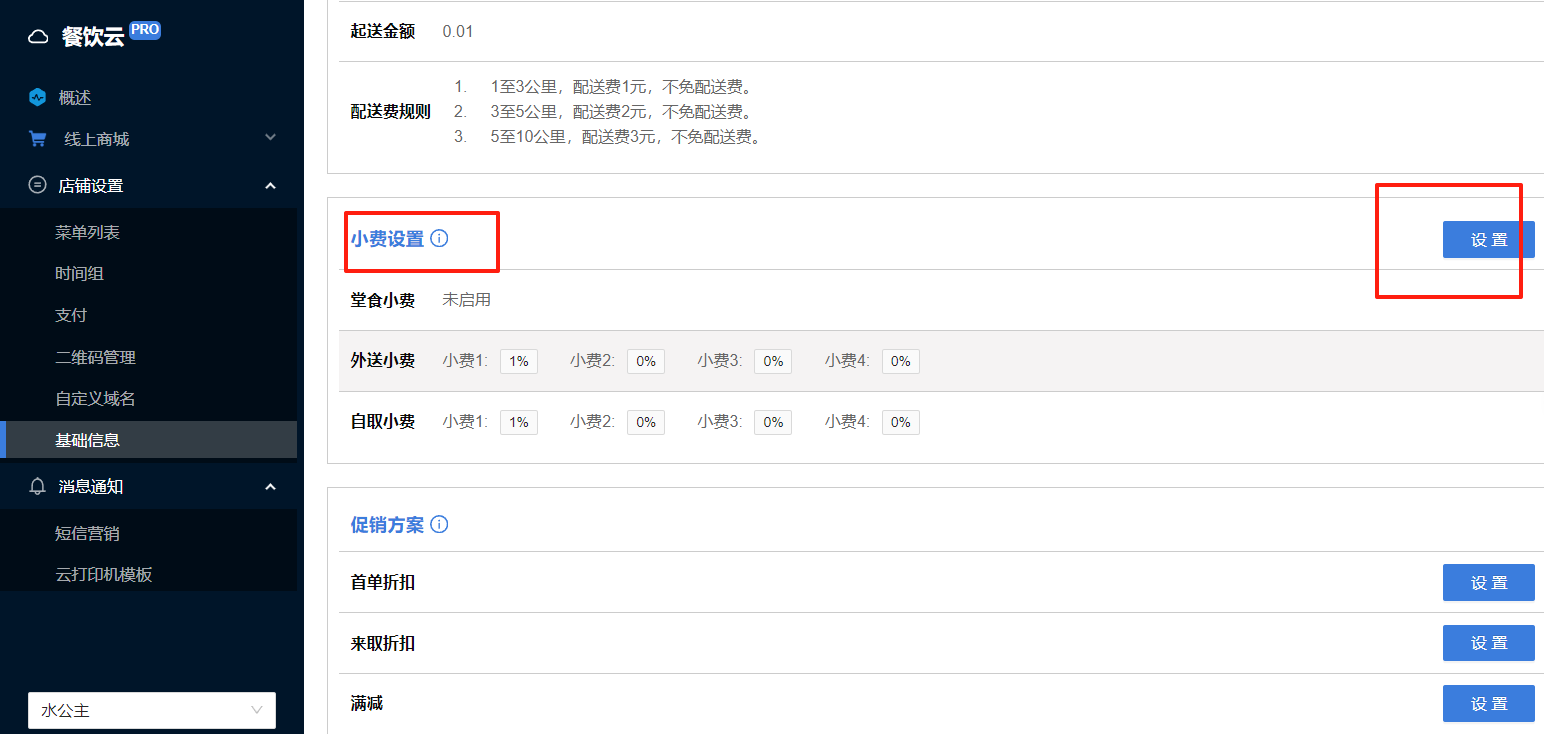1544x734 pixels.
Task: Collapse the 消息通知 menu chevron
Action: pos(270,486)
